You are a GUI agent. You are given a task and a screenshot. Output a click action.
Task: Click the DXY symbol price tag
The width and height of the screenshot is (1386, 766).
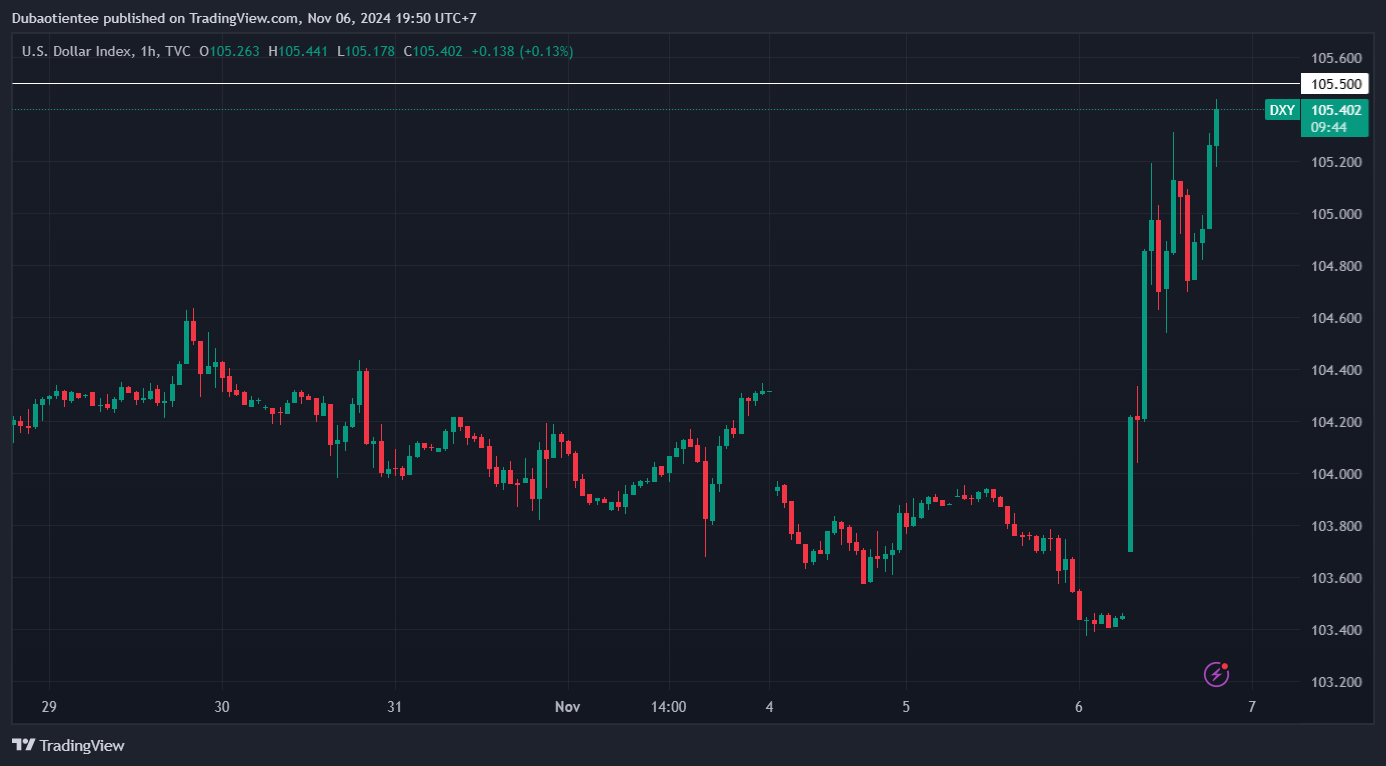click(x=1281, y=110)
